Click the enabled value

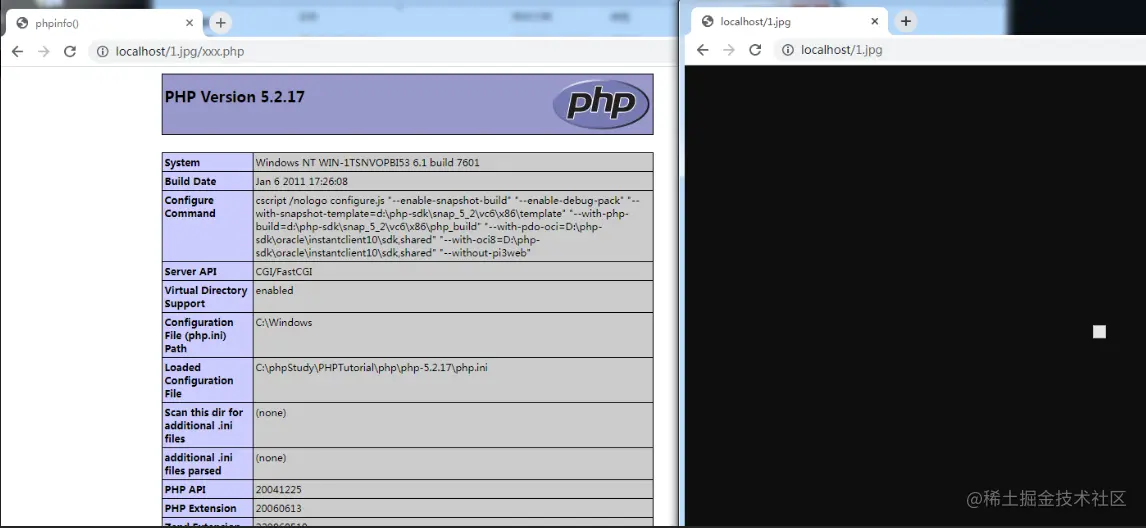274,290
